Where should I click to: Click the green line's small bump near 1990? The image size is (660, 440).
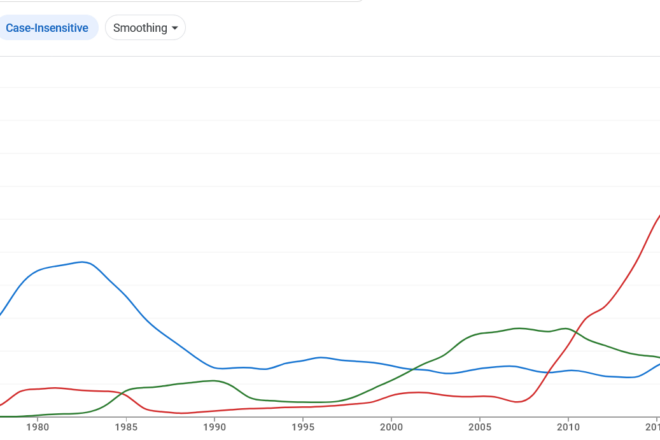pos(212,381)
